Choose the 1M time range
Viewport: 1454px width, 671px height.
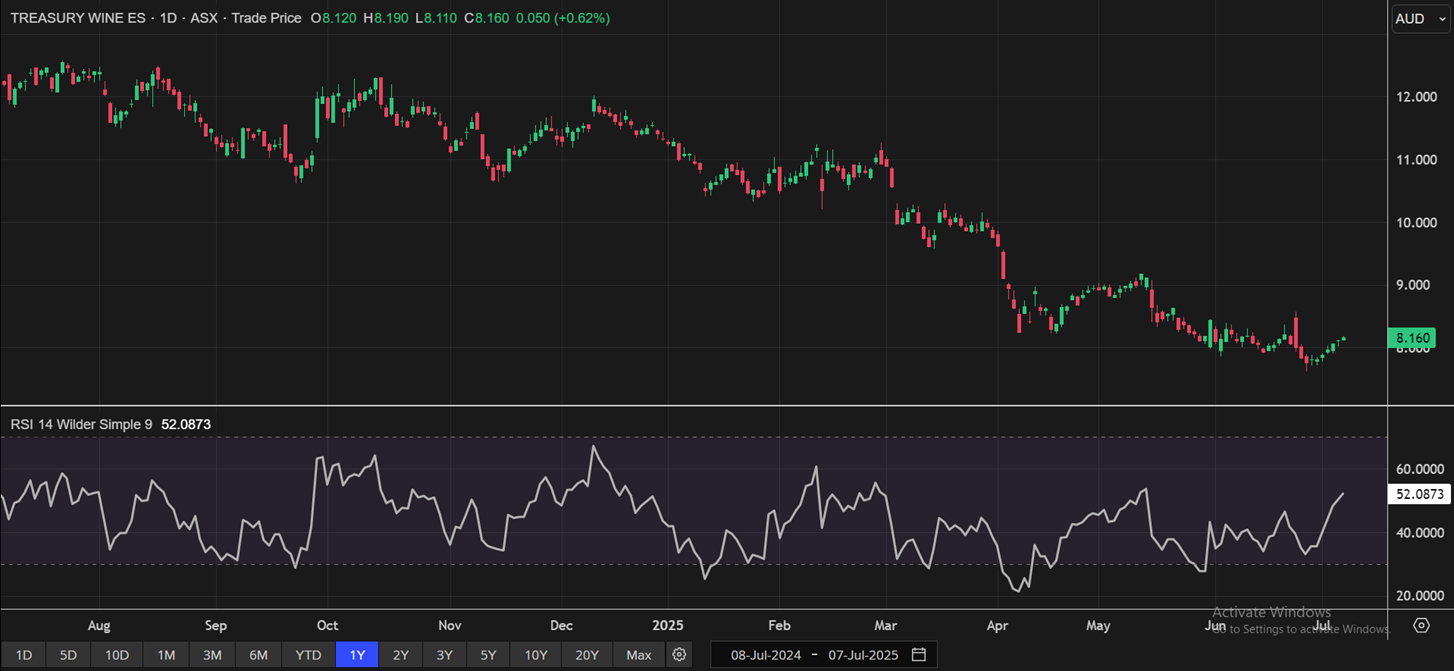[166, 655]
